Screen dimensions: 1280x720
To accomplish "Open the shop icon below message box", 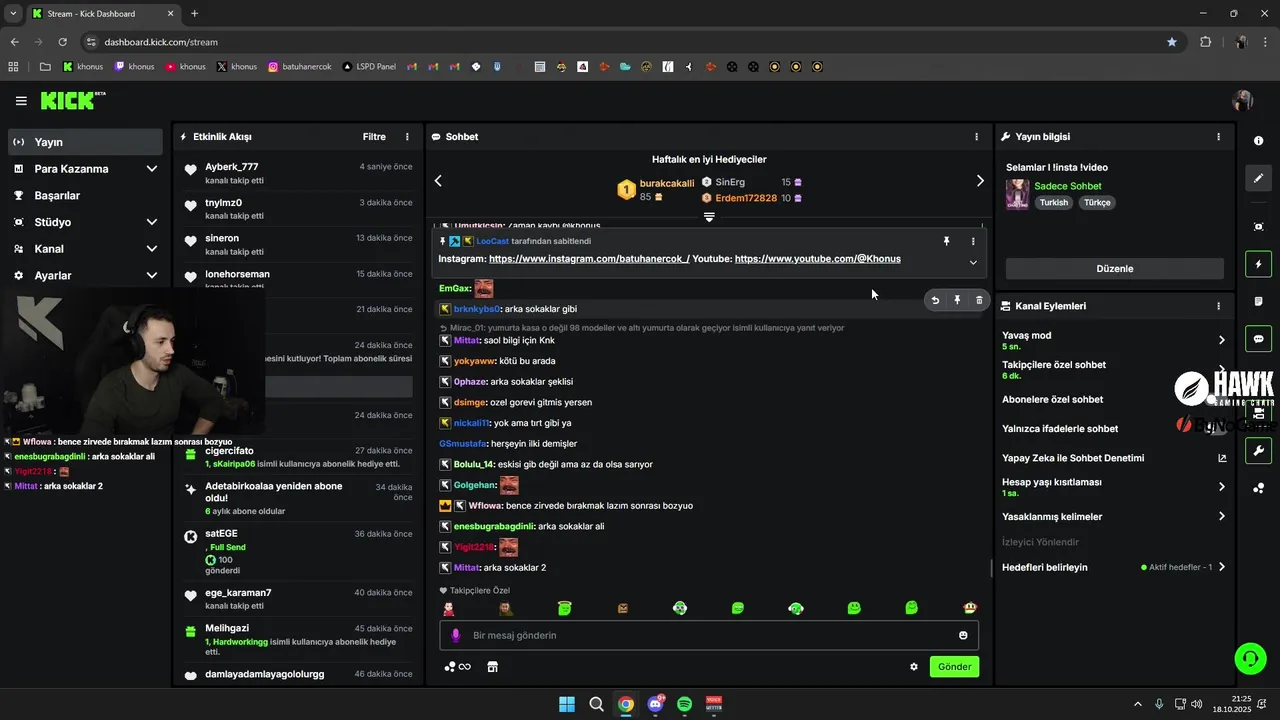I will [x=492, y=667].
